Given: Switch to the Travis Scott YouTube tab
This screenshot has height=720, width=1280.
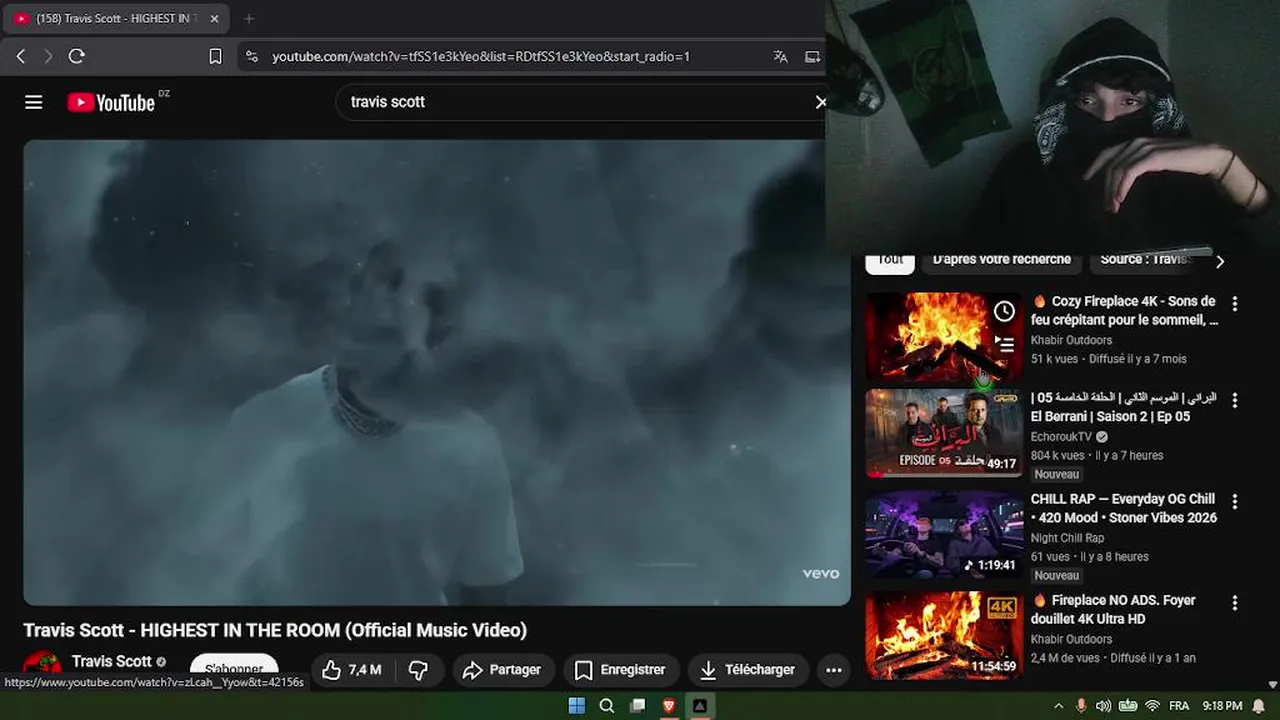Looking at the screenshot, I should click(x=117, y=18).
